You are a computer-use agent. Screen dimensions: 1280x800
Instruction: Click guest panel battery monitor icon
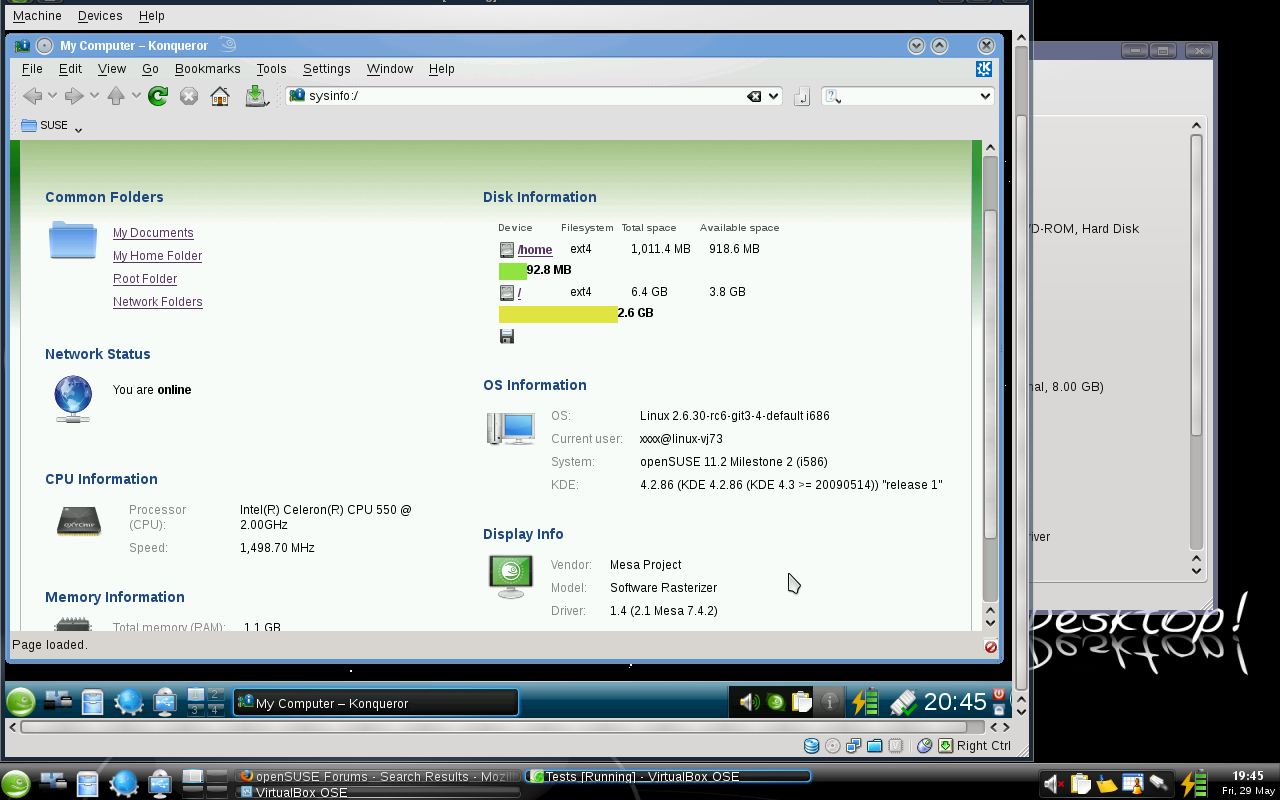(865, 702)
